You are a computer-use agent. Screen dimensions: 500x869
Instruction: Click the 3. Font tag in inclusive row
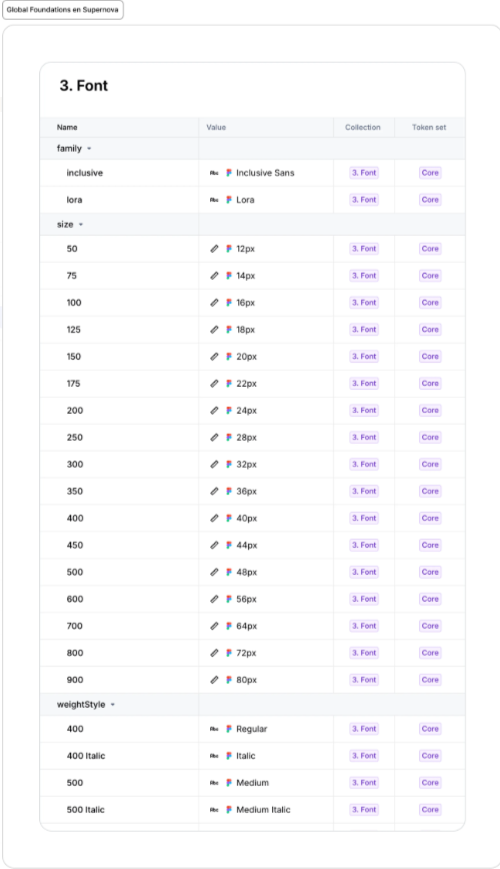364,173
